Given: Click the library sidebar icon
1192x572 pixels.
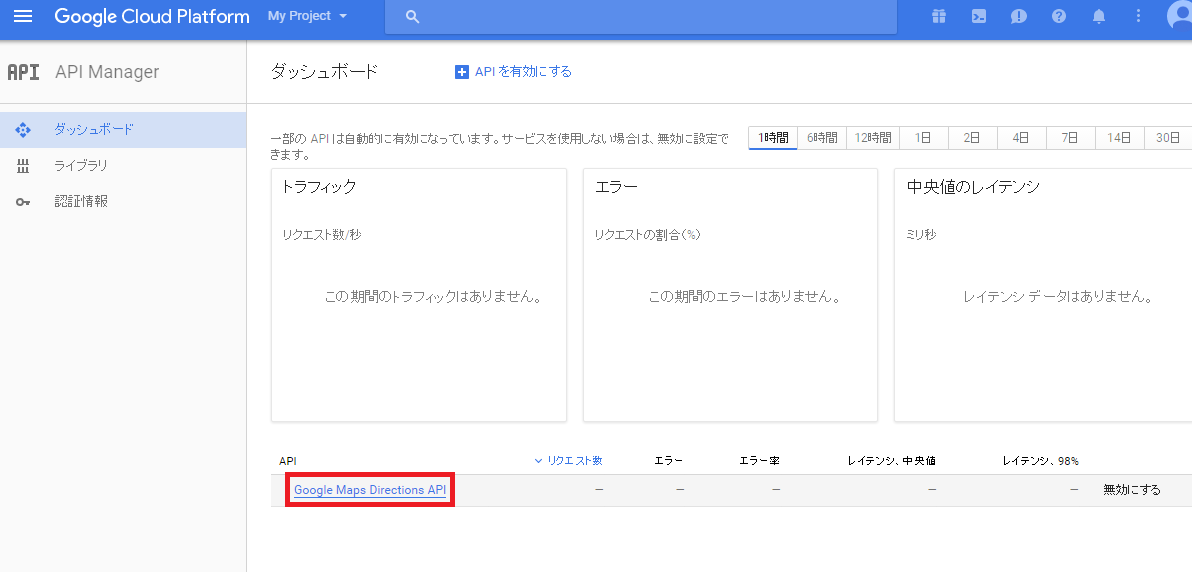Looking at the screenshot, I should coord(23,166).
